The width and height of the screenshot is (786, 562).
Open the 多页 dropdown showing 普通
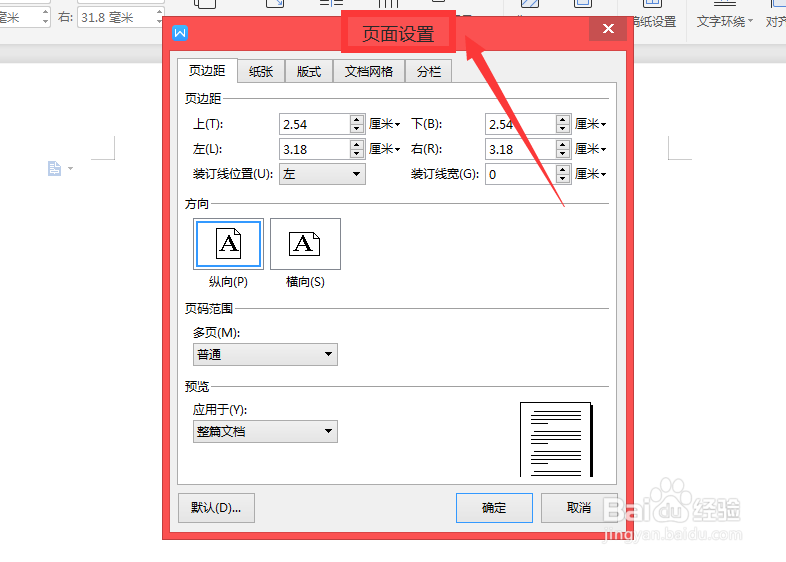tap(265, 354)
